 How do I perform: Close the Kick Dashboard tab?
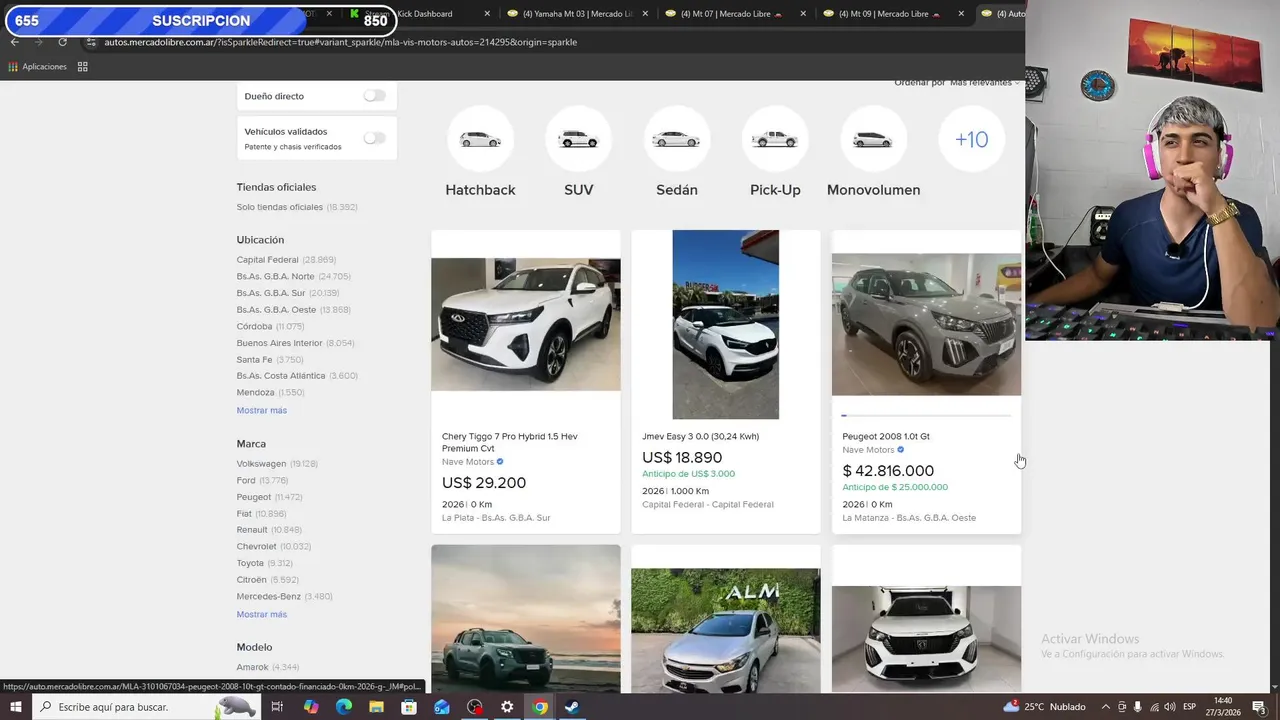click(x=487, y=14)
